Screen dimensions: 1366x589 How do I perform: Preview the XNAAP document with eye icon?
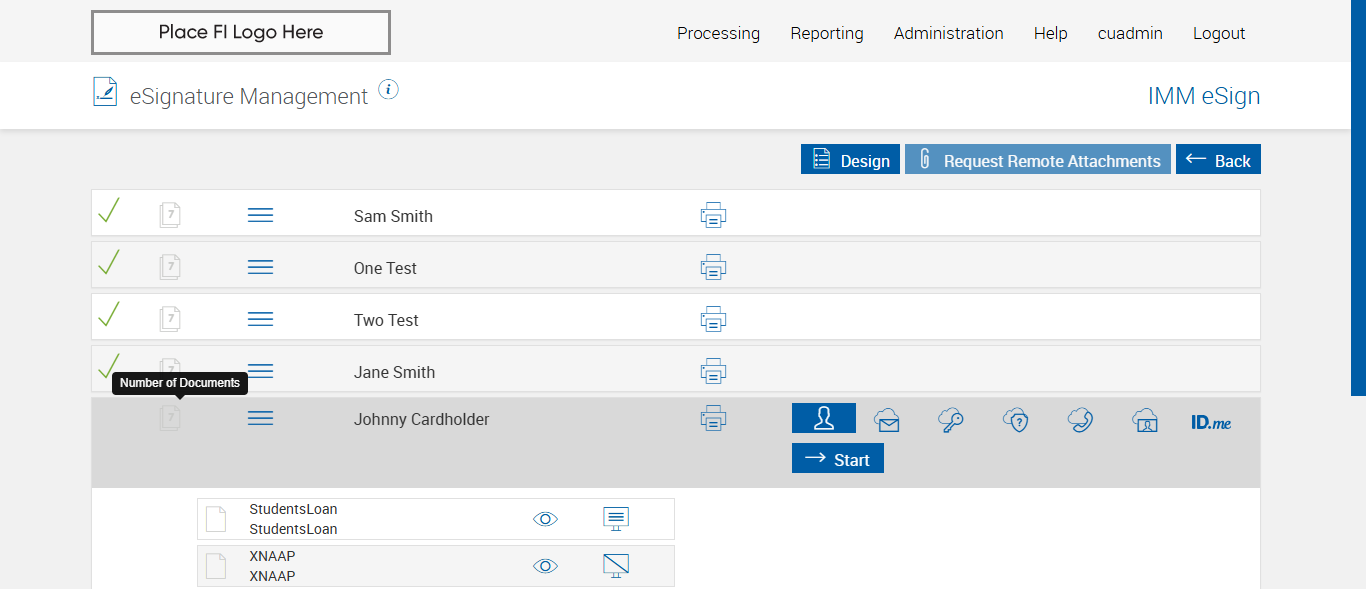click(x=545, y=566)
